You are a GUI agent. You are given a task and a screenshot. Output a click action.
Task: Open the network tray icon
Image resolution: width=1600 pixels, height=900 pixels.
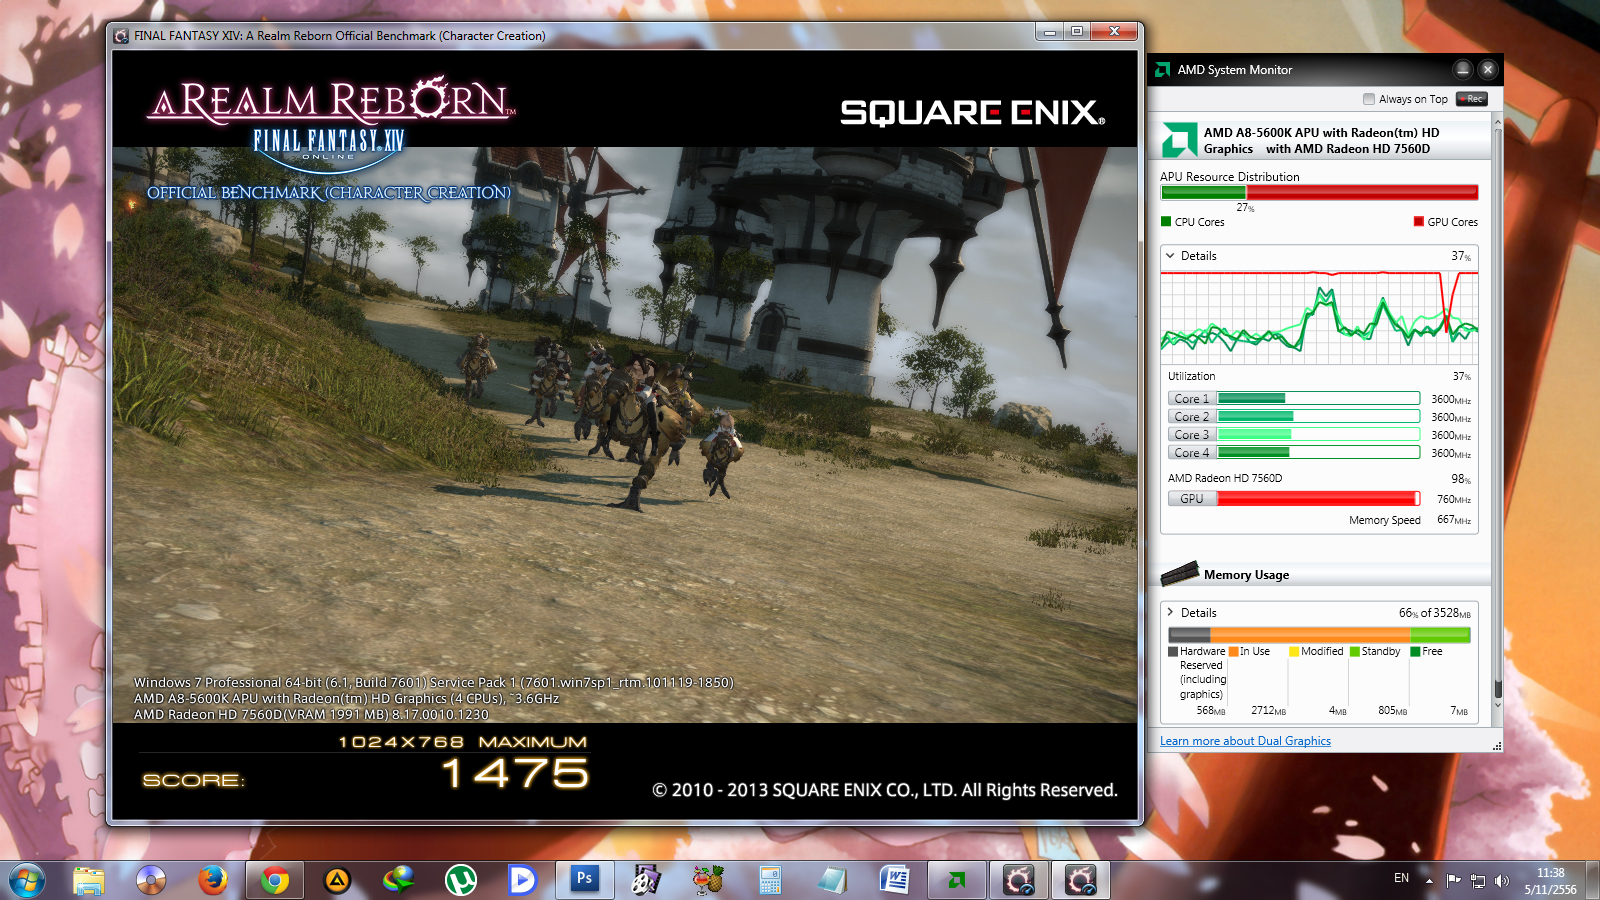pos(1478,880)
